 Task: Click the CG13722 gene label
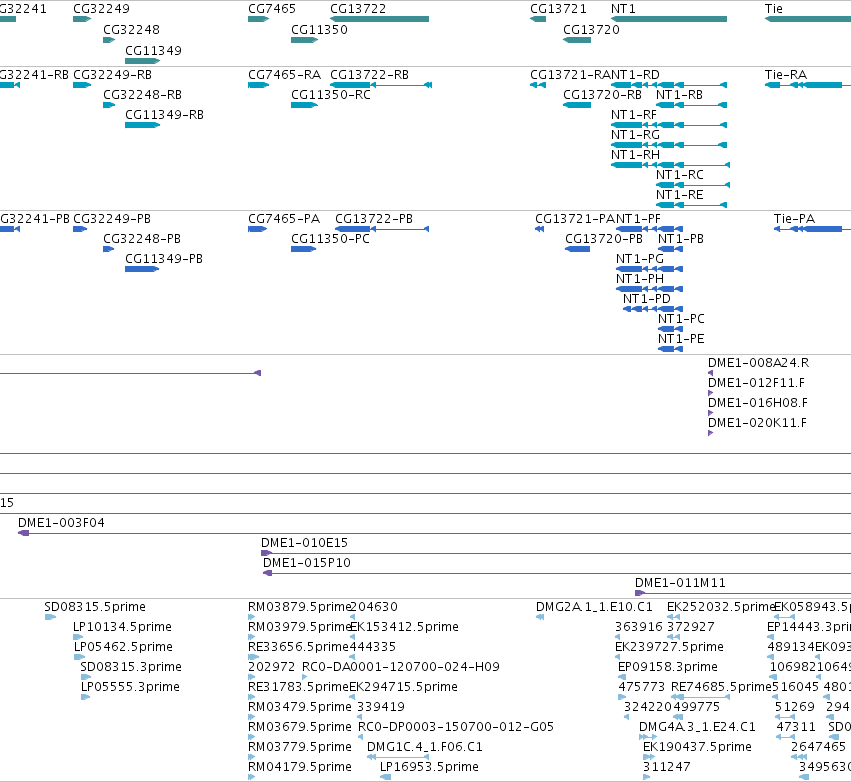click(358, 9)
